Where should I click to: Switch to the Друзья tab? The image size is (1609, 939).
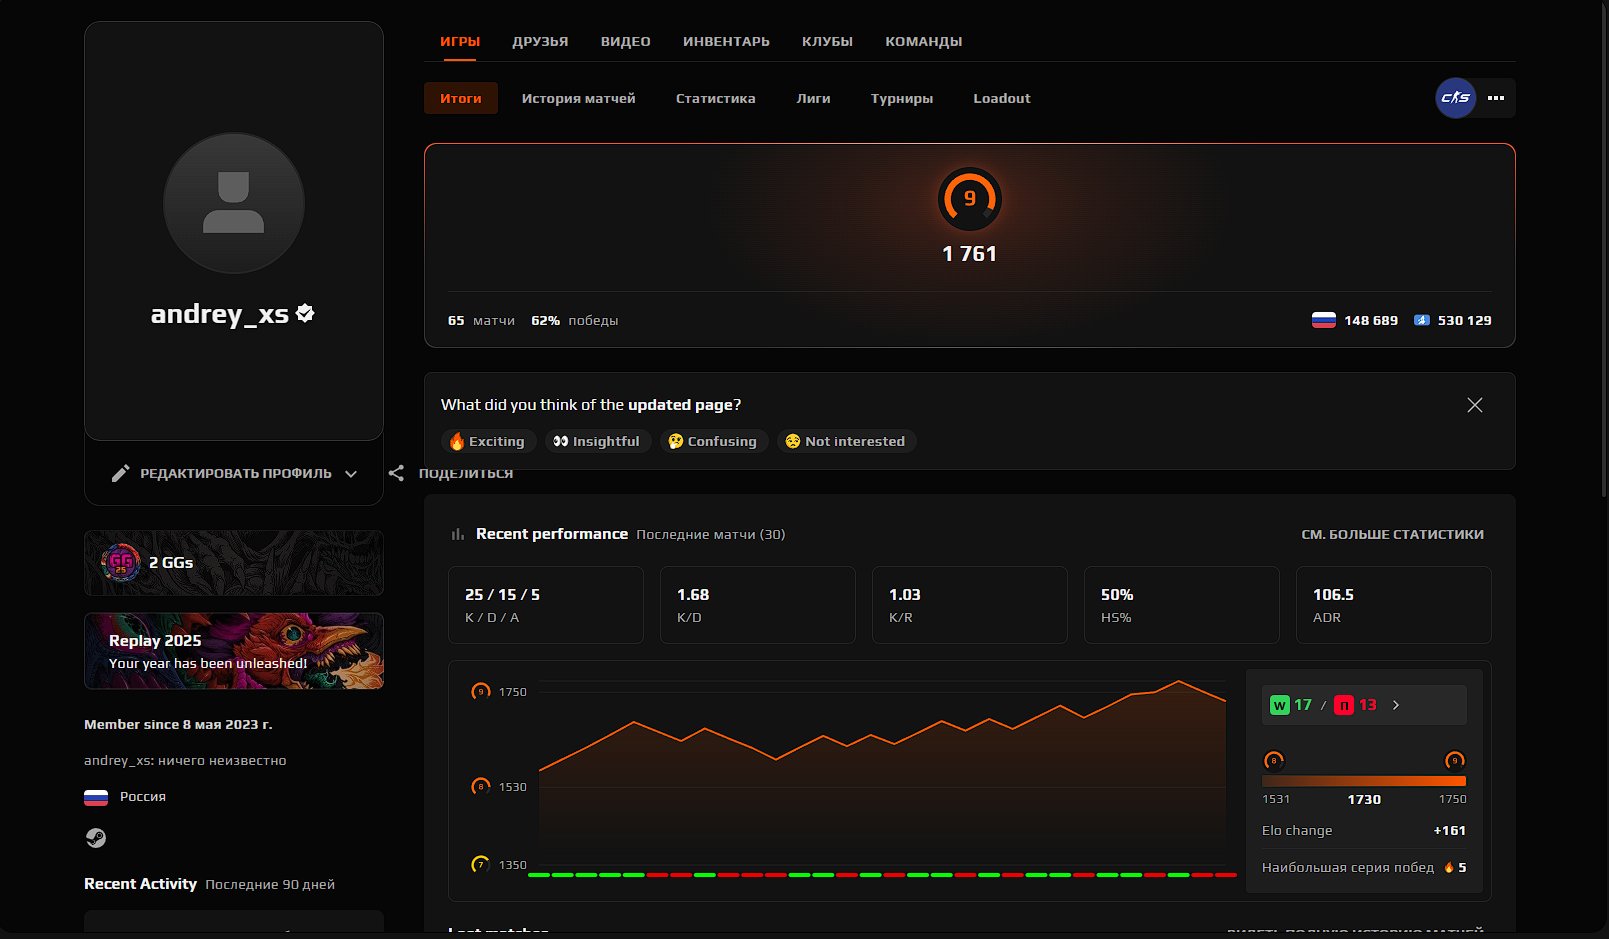[x=540, y=41]
